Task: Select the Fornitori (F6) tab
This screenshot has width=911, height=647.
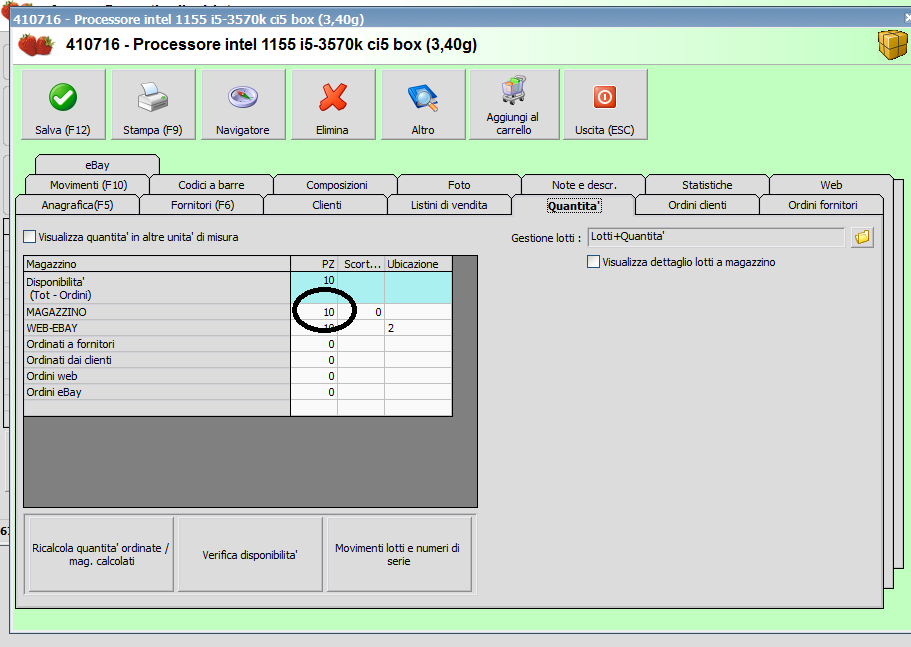Action: [x=202, y=205]
